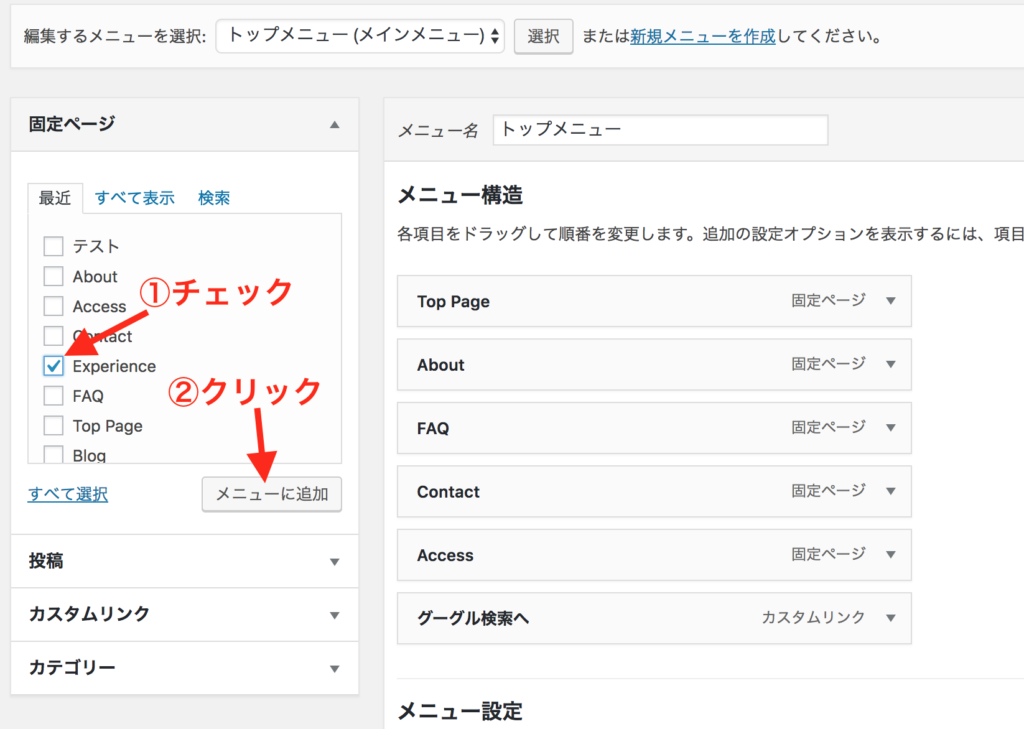The image size is (1024, 729).
Task: Expand the カテゴリー section
Action: click(x=335, y=669)
